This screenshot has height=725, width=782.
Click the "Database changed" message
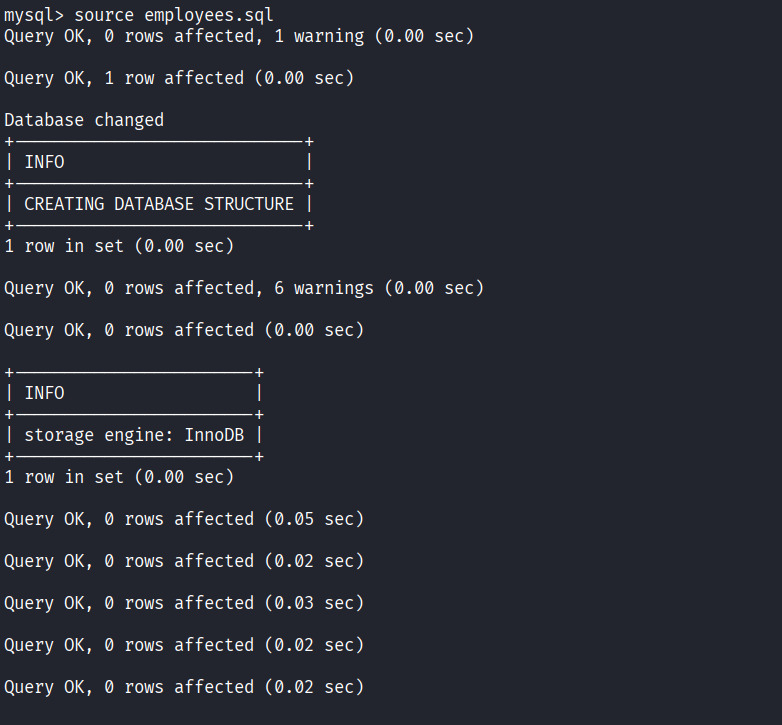coord(84,120)
